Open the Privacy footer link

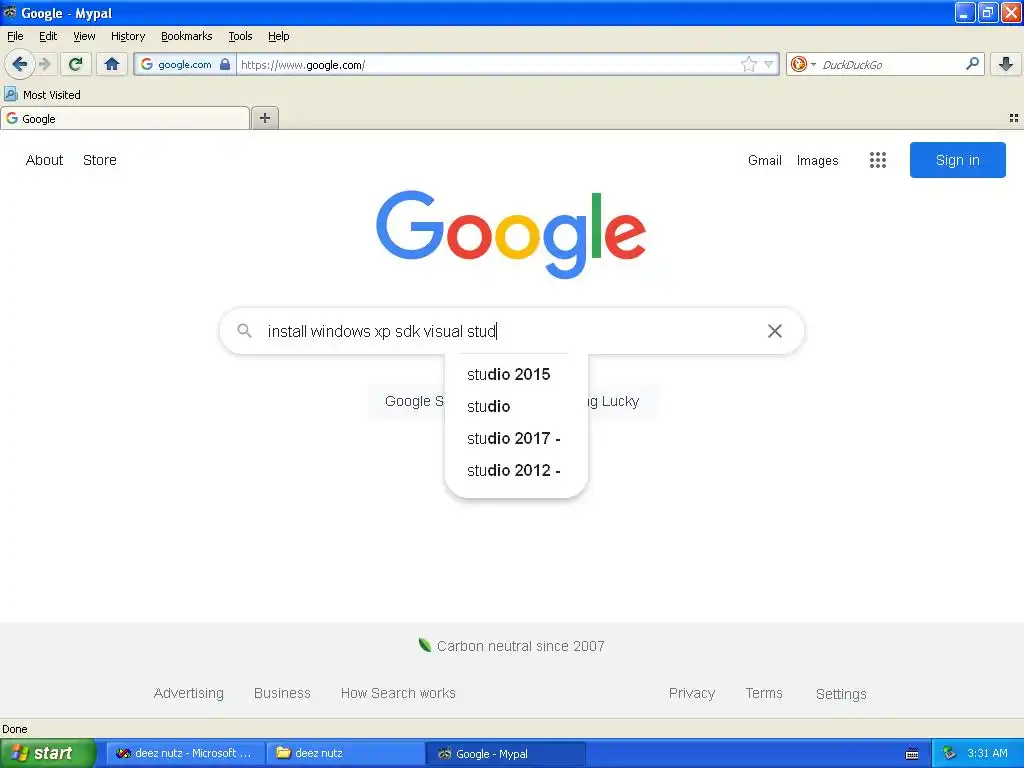pos(692,693)
